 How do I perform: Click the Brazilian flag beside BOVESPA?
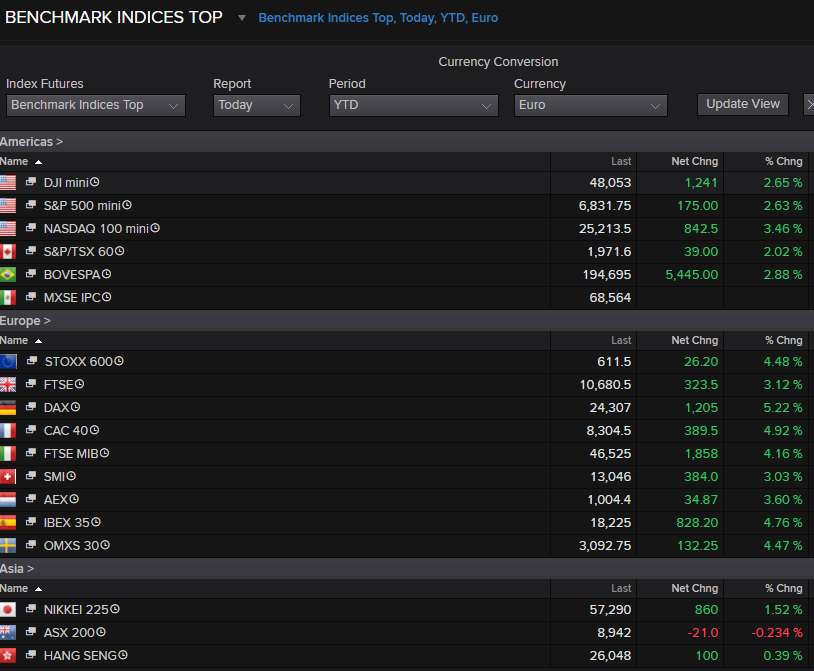[x=8, y=275]
